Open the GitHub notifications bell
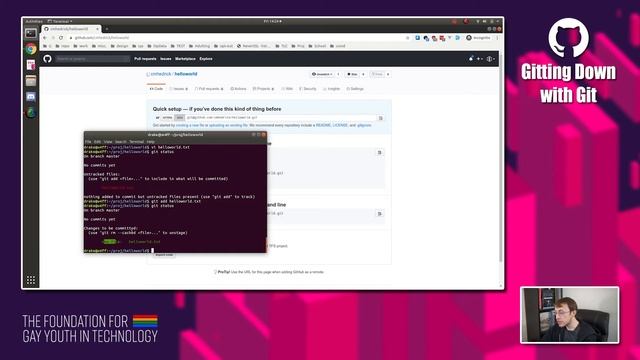This screenshot has height=360, width=640. point(471,59)
